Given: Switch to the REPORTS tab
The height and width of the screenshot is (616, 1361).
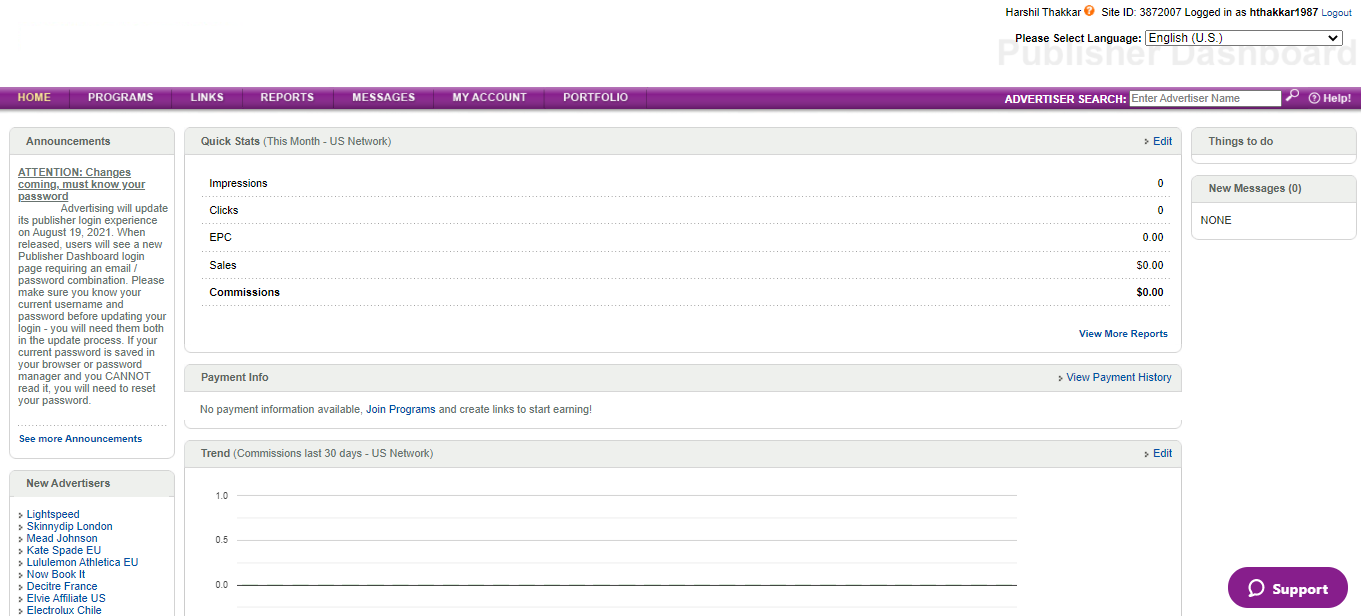Looking at the screenshot, I should tap(287, 97).
